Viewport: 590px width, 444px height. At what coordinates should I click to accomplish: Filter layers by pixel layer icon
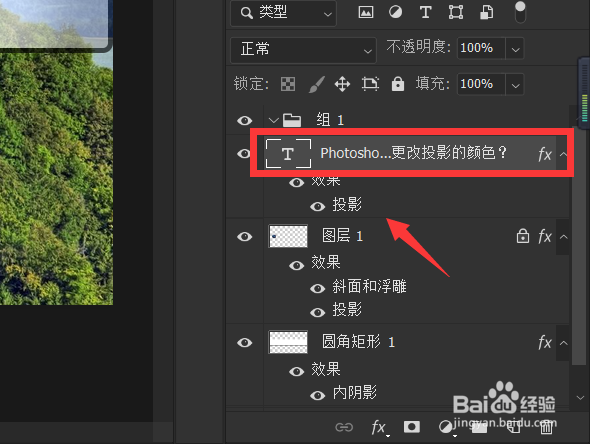366,12
